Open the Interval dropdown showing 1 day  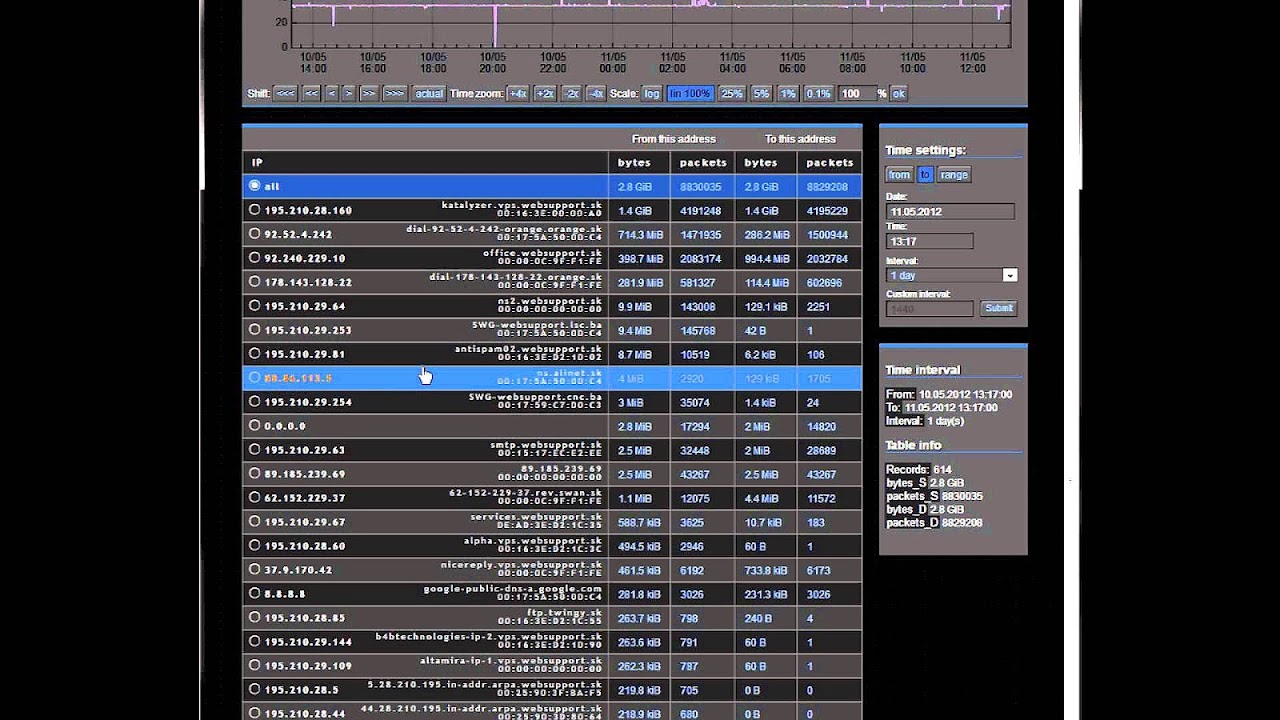point(951,275)
